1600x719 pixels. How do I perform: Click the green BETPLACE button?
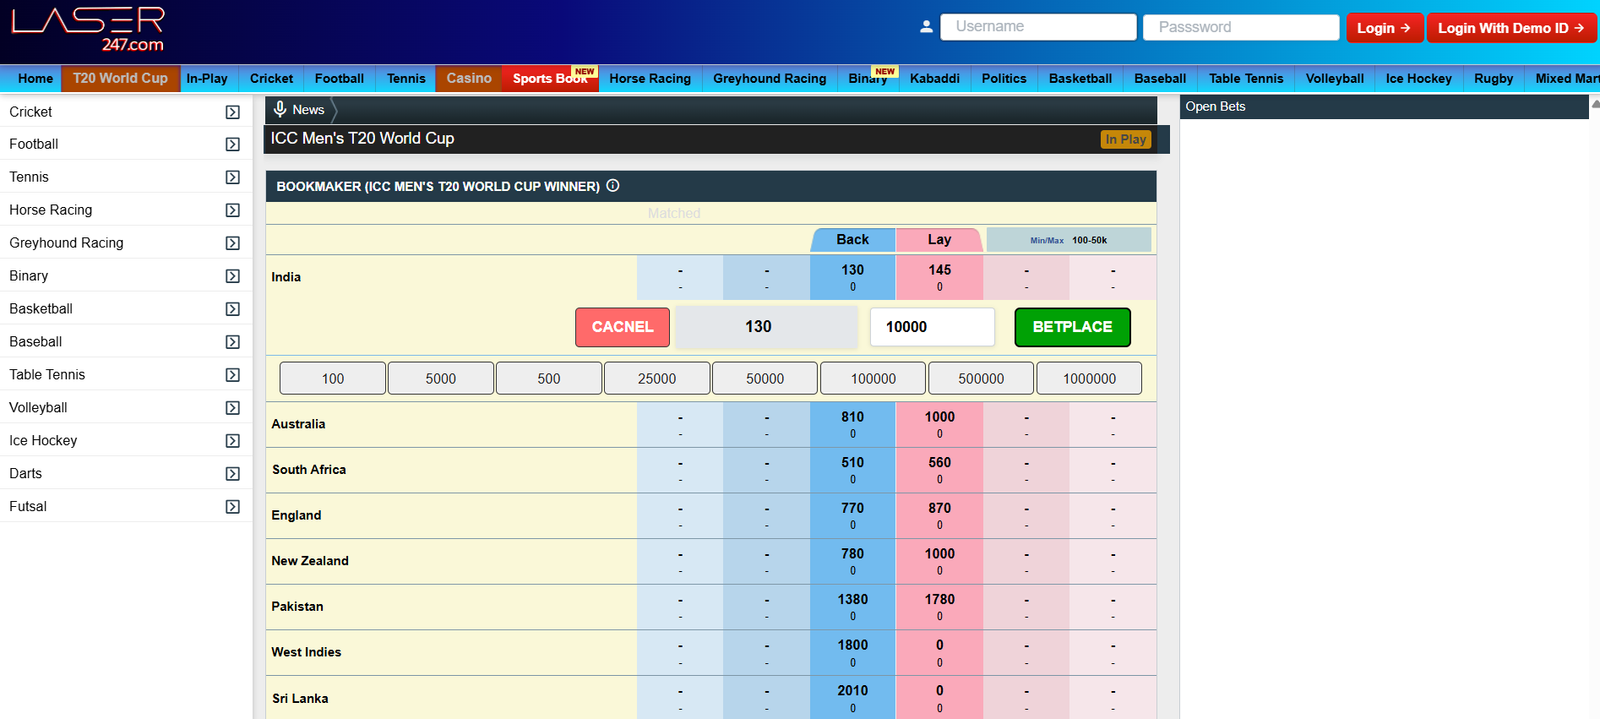(x=1072, y=327)
